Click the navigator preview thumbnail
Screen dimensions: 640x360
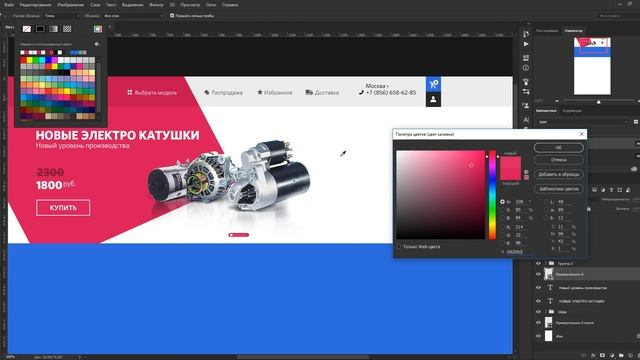coord(592,66)
